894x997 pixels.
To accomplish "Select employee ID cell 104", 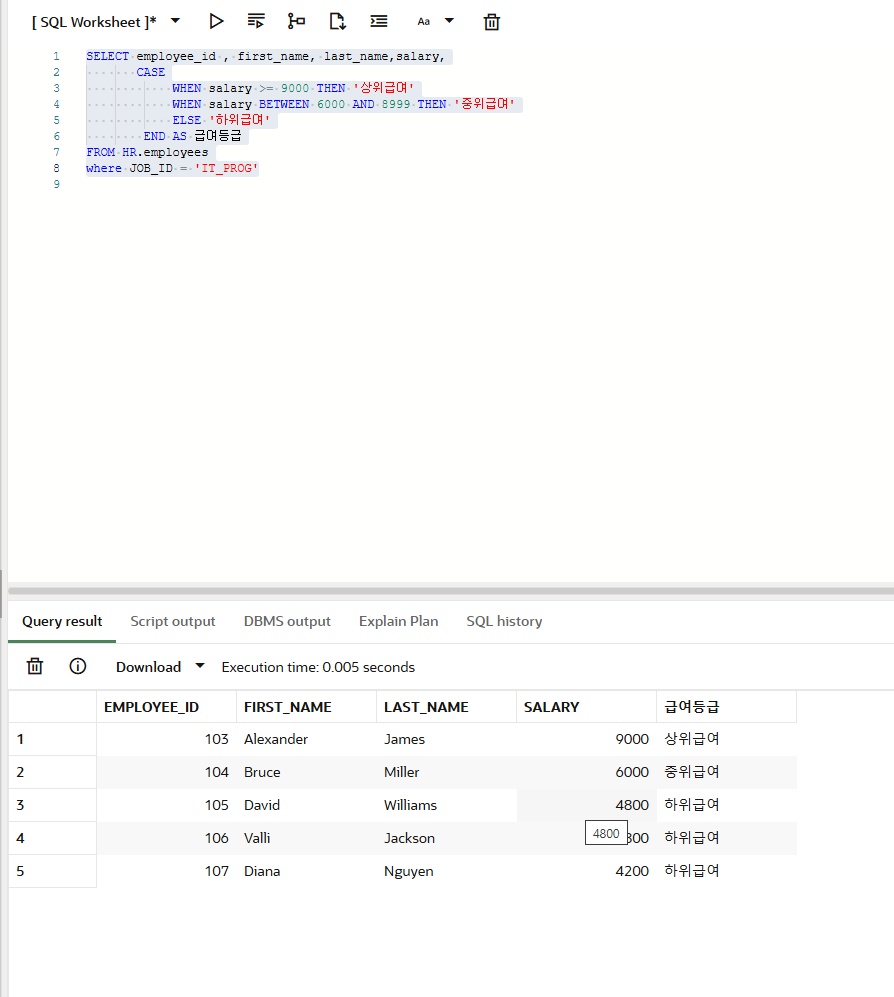I will [x=167, y=772].
